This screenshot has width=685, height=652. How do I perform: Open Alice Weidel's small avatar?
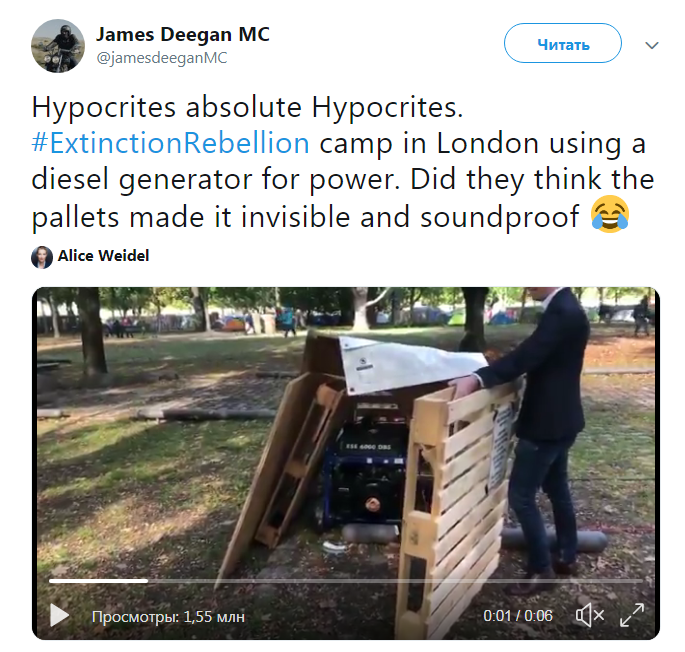42,257
